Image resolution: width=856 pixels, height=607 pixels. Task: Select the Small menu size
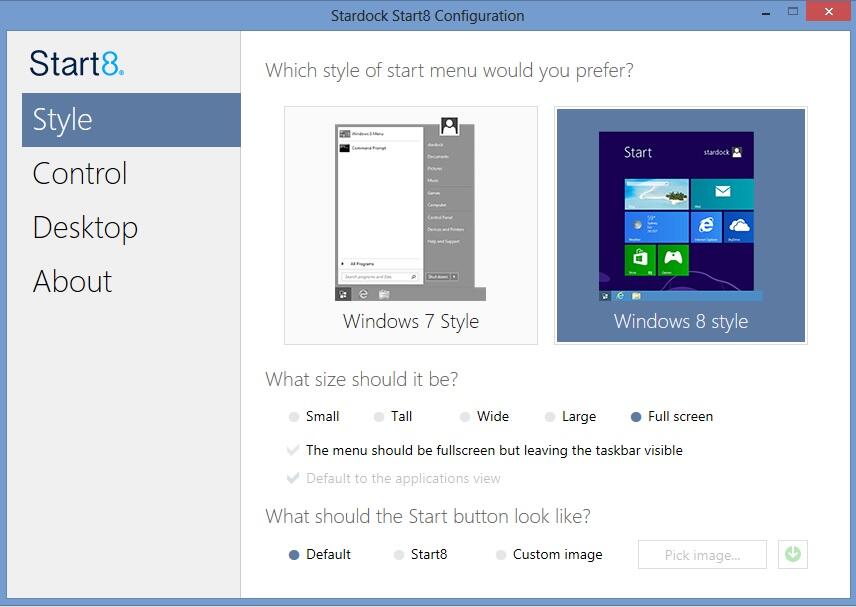click(x=294, y=416)
